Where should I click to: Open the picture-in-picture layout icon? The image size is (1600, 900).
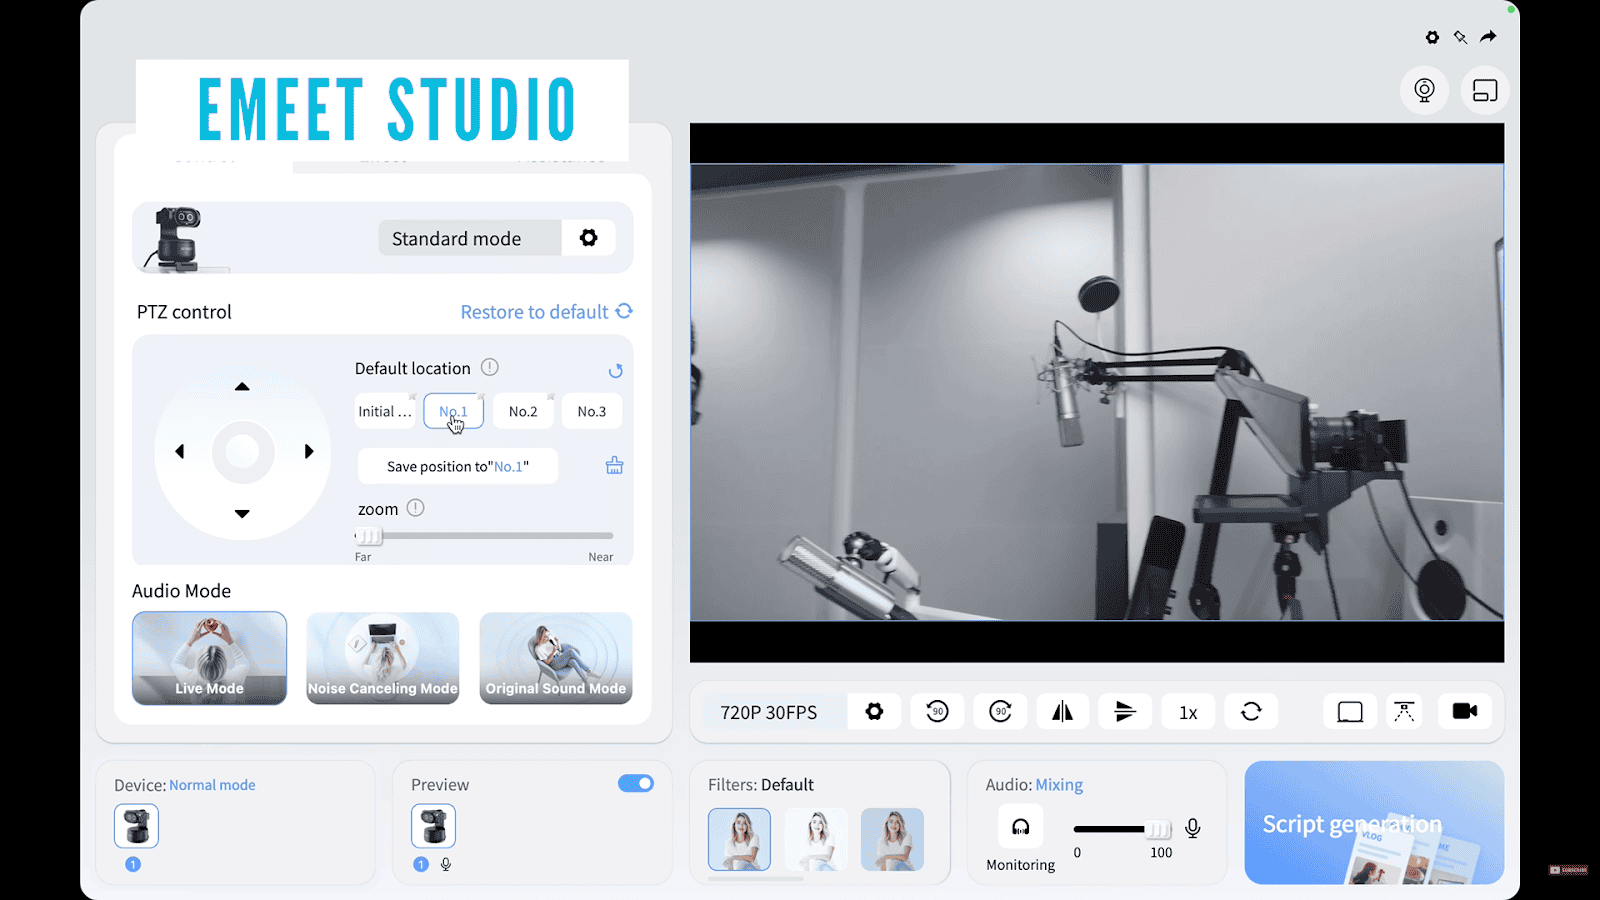point(1485,91)
